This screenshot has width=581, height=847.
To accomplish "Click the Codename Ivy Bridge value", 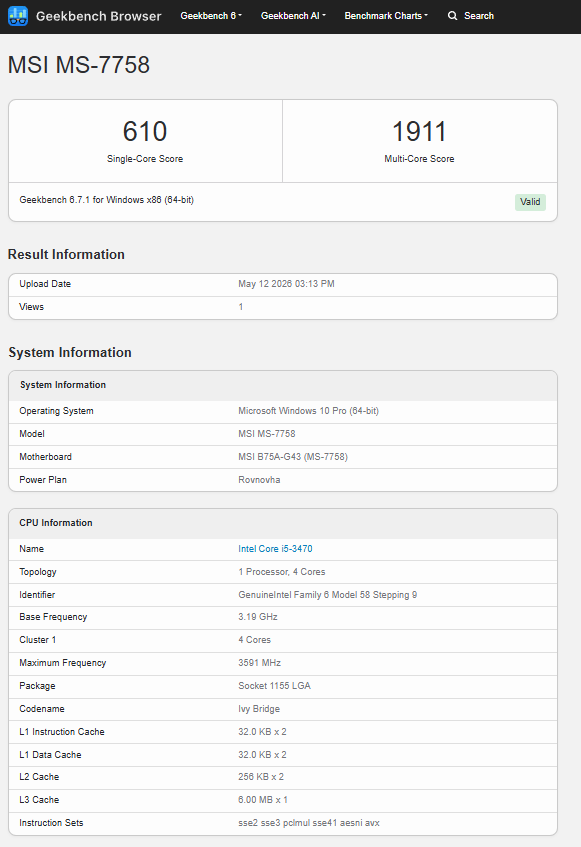I will click(x=259, y=709).
